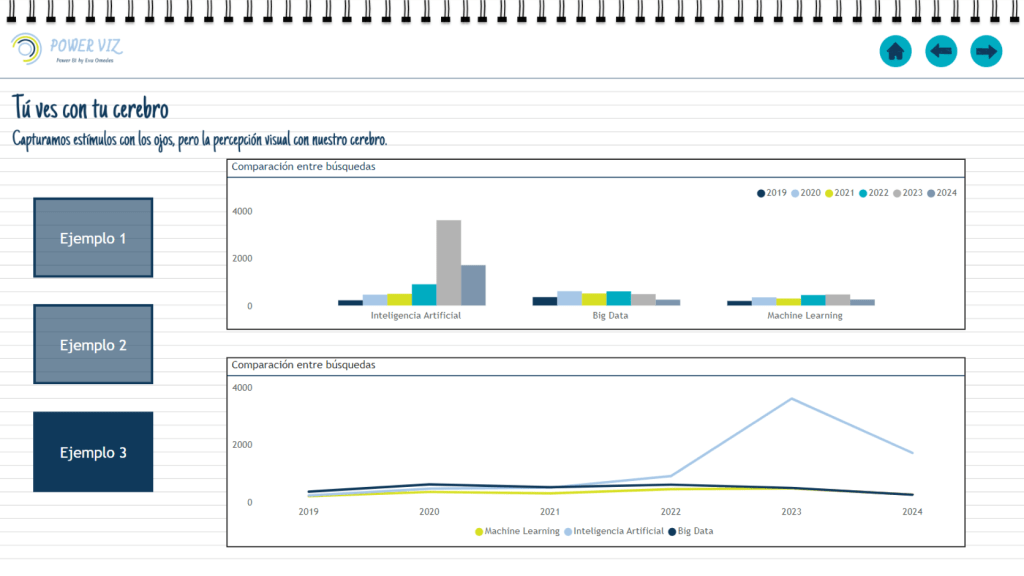Go back with the left arrow icon
Screen dimensions: 1024x576
941,51
